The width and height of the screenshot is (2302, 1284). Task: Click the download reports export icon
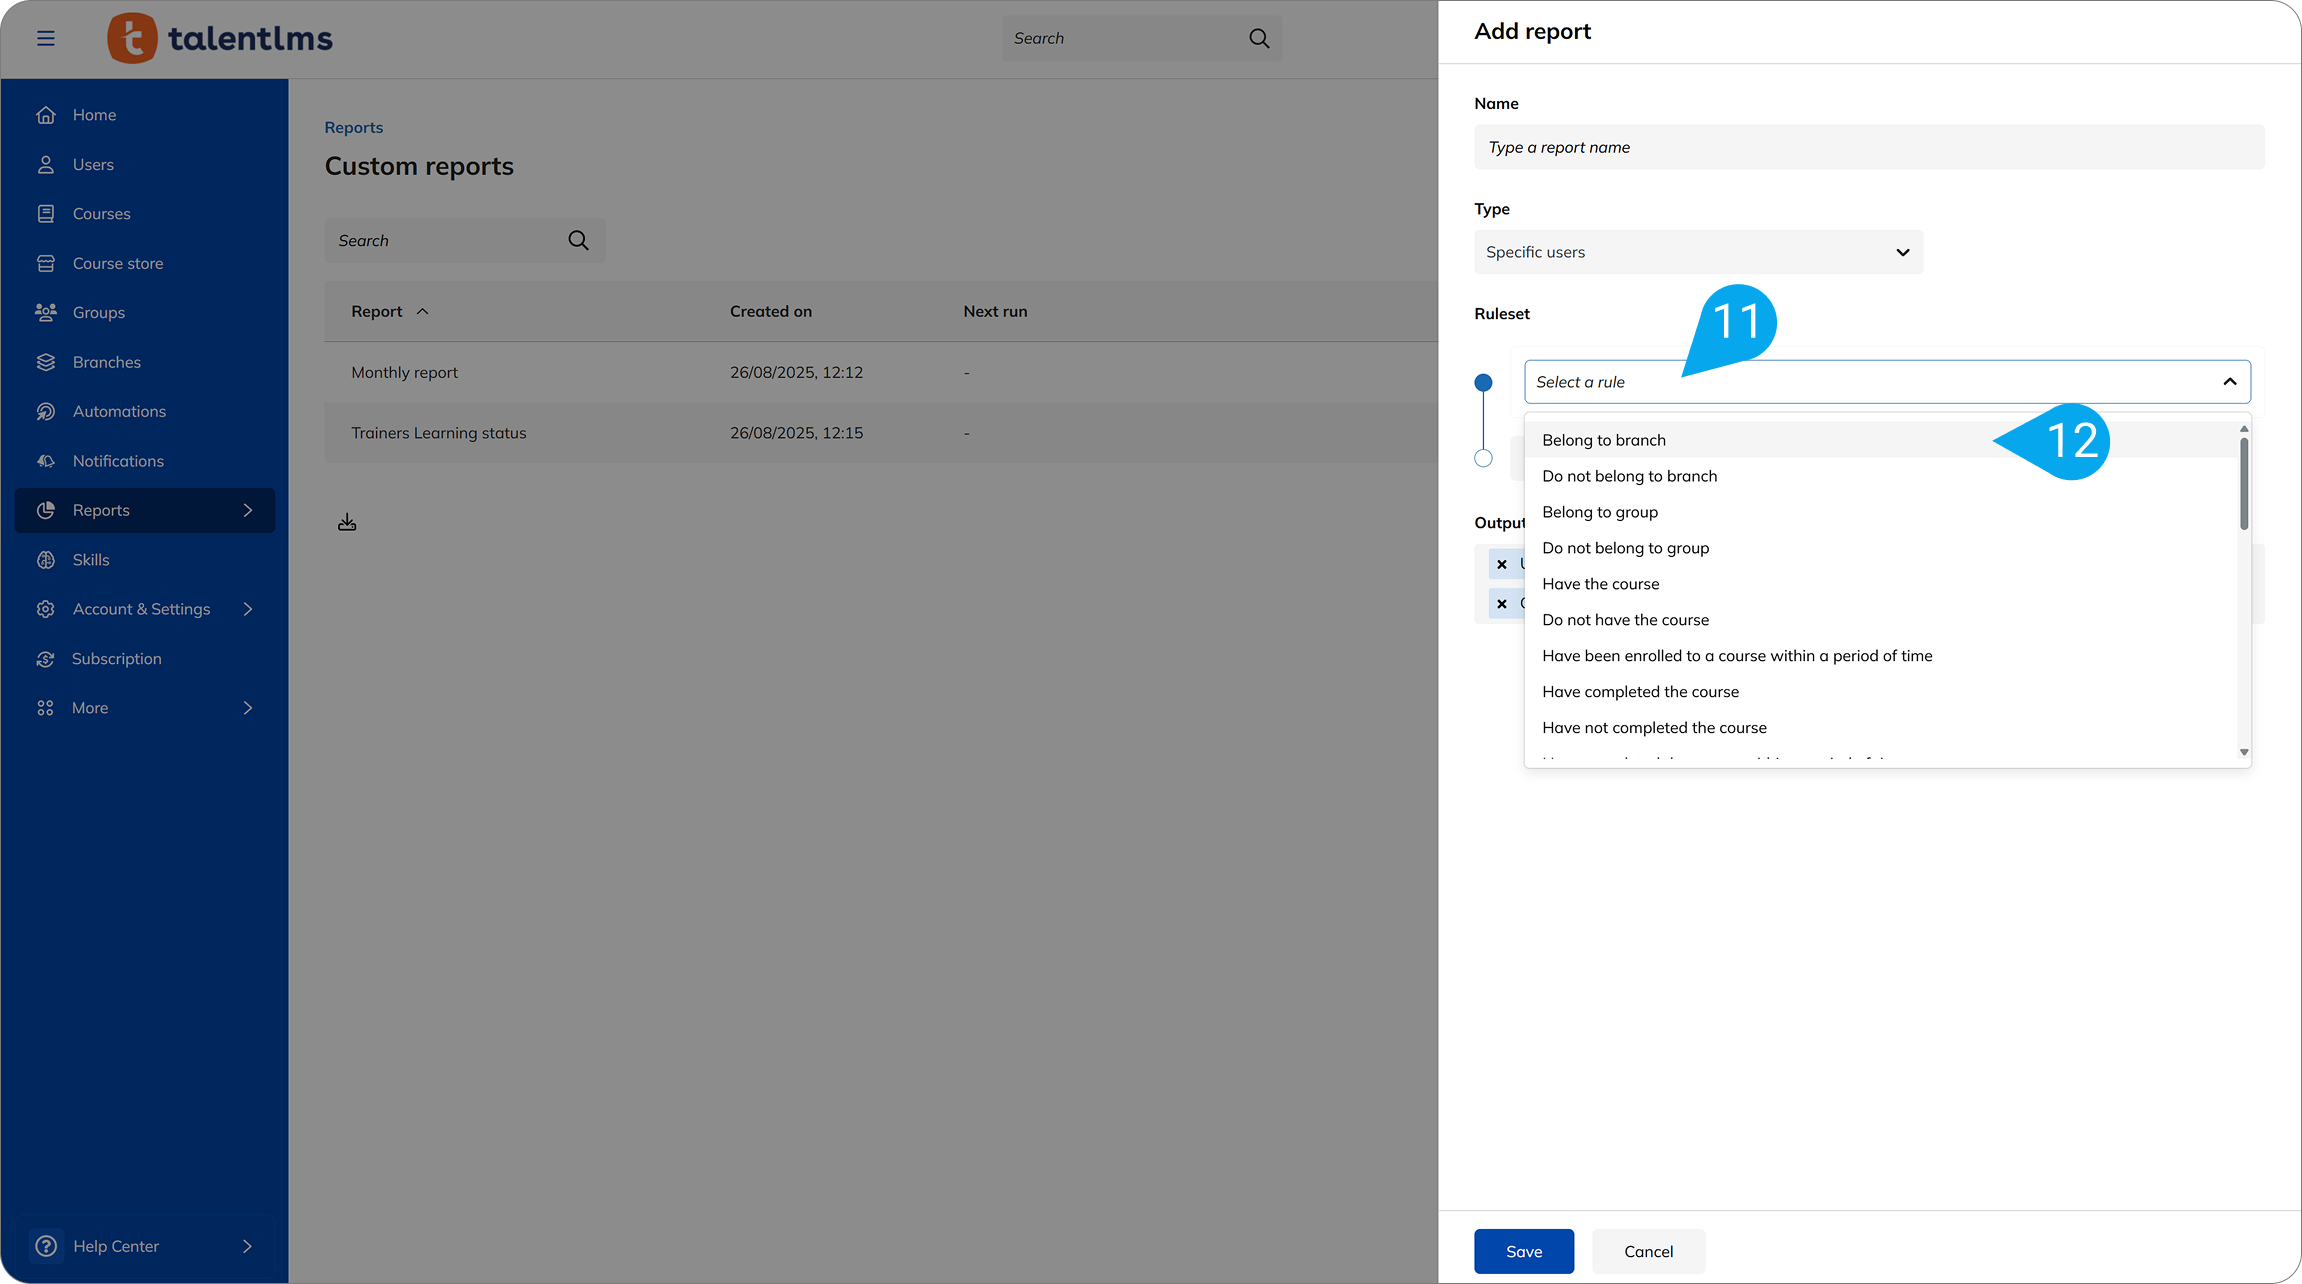point(347,521)
